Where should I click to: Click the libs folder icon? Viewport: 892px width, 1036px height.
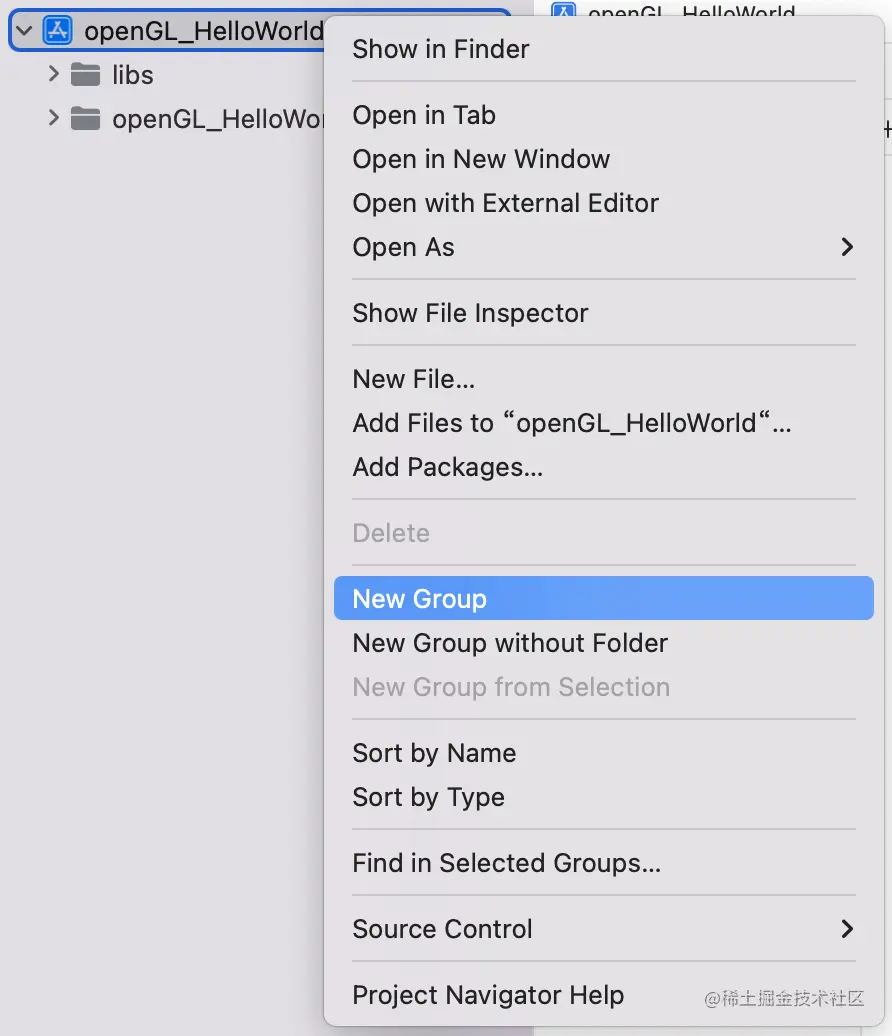pyautogui.click(x=85, y=75)
